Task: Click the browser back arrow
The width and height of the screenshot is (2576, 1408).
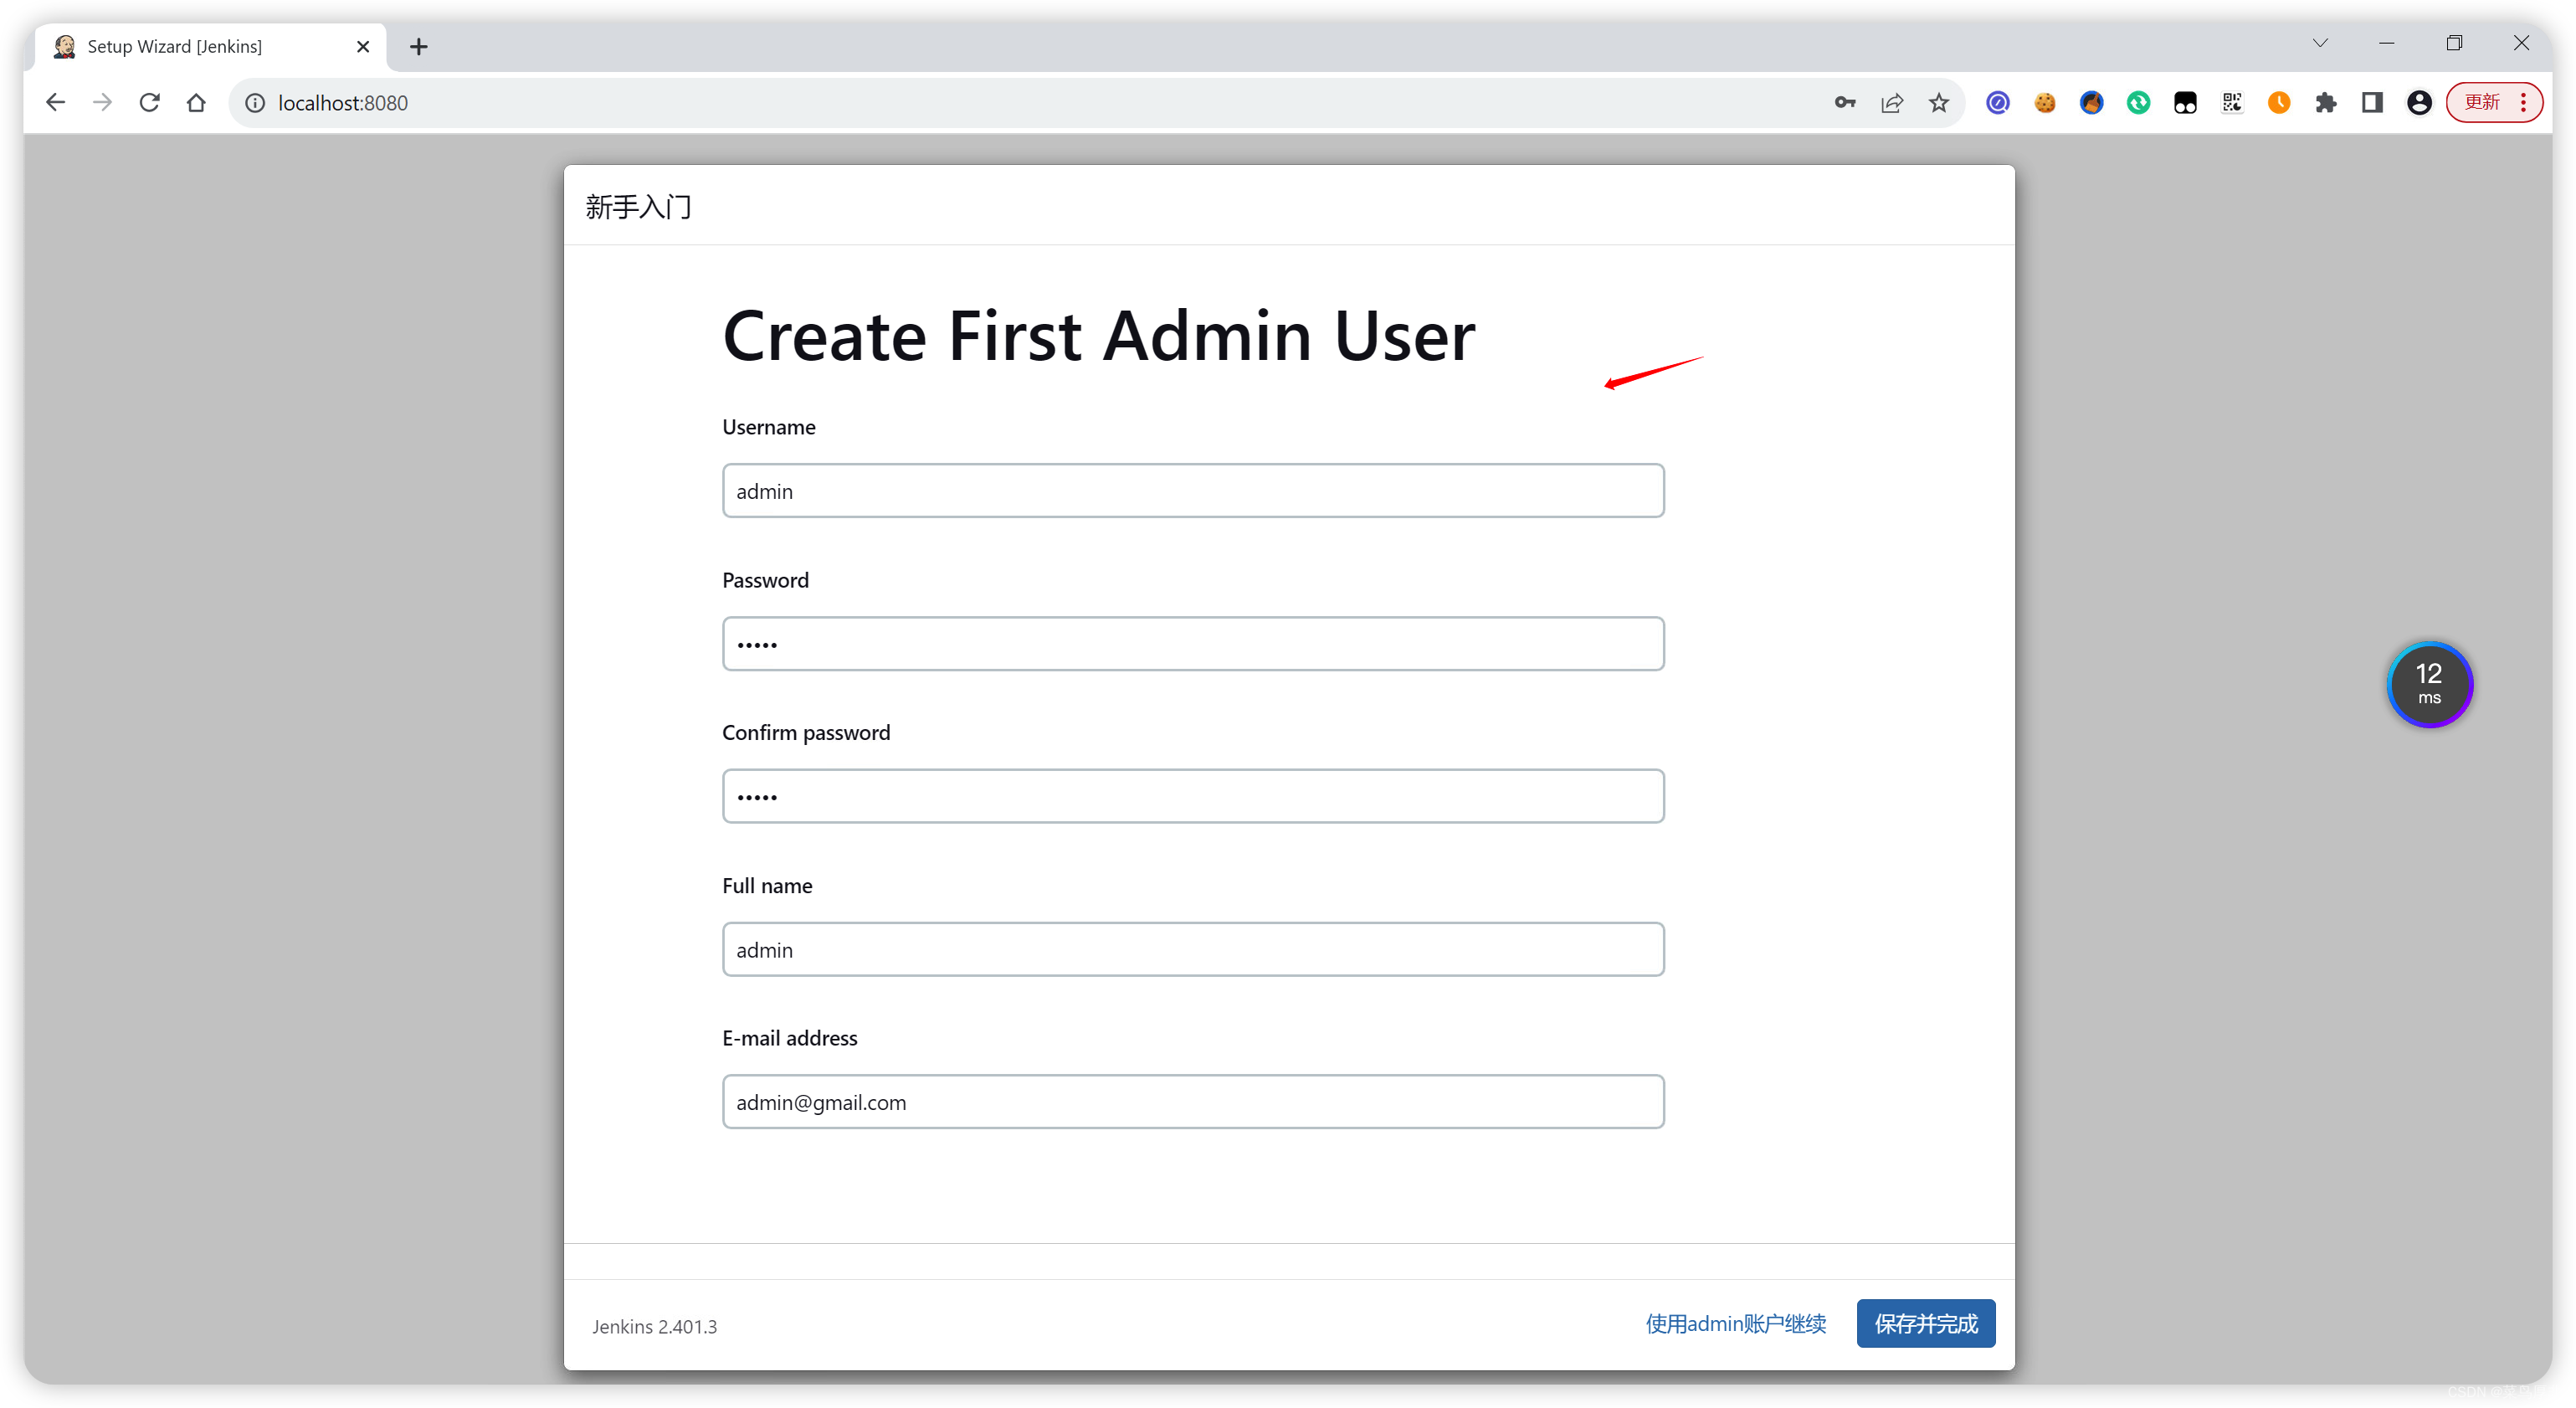Action: point(55,102)
